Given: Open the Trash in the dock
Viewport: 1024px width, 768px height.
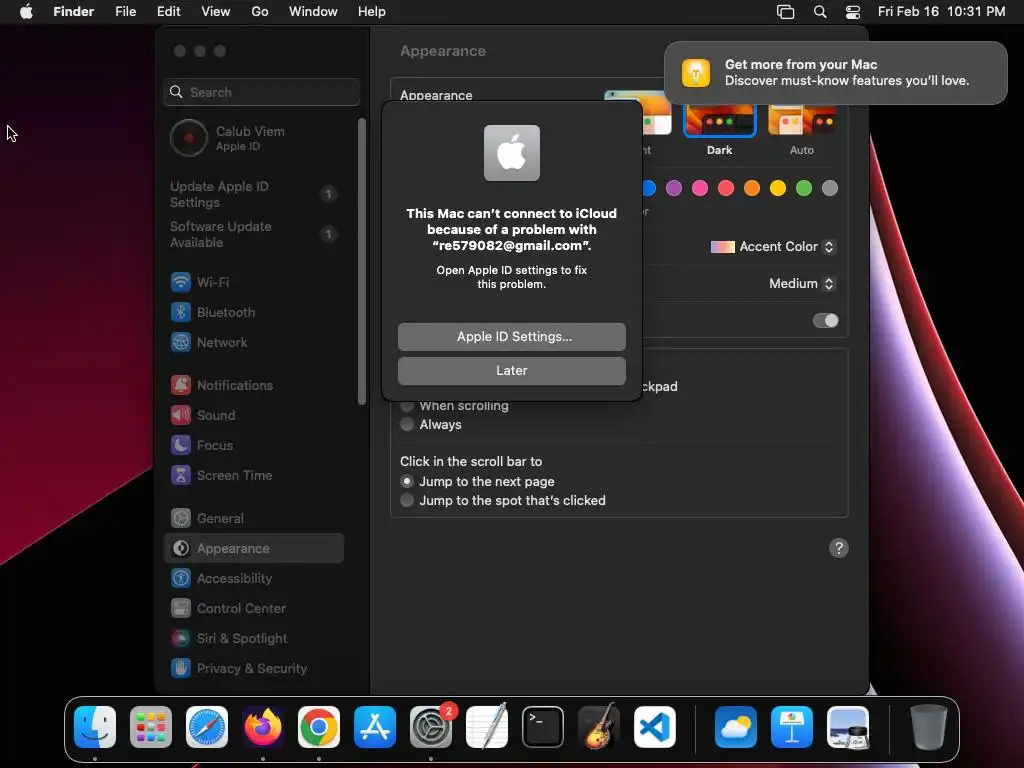Looking at the screenshot, I should click(x=929, y=727).
